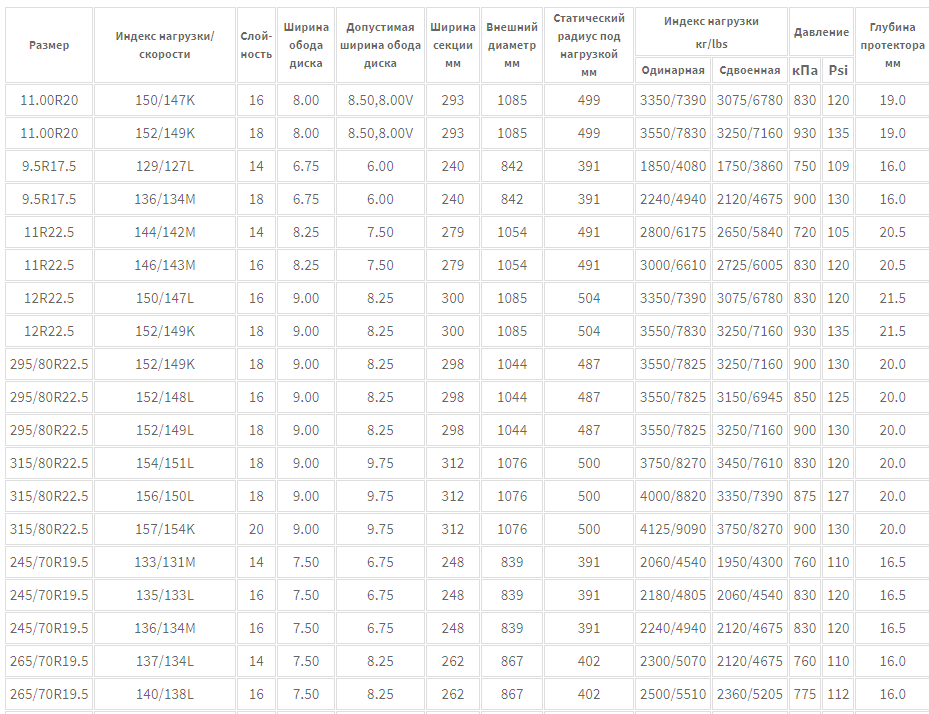This screenshot has width=929, height=714.
Task: Click size cell 9.5R17.5 with 129/127L
Action: [x=49, y=167]
